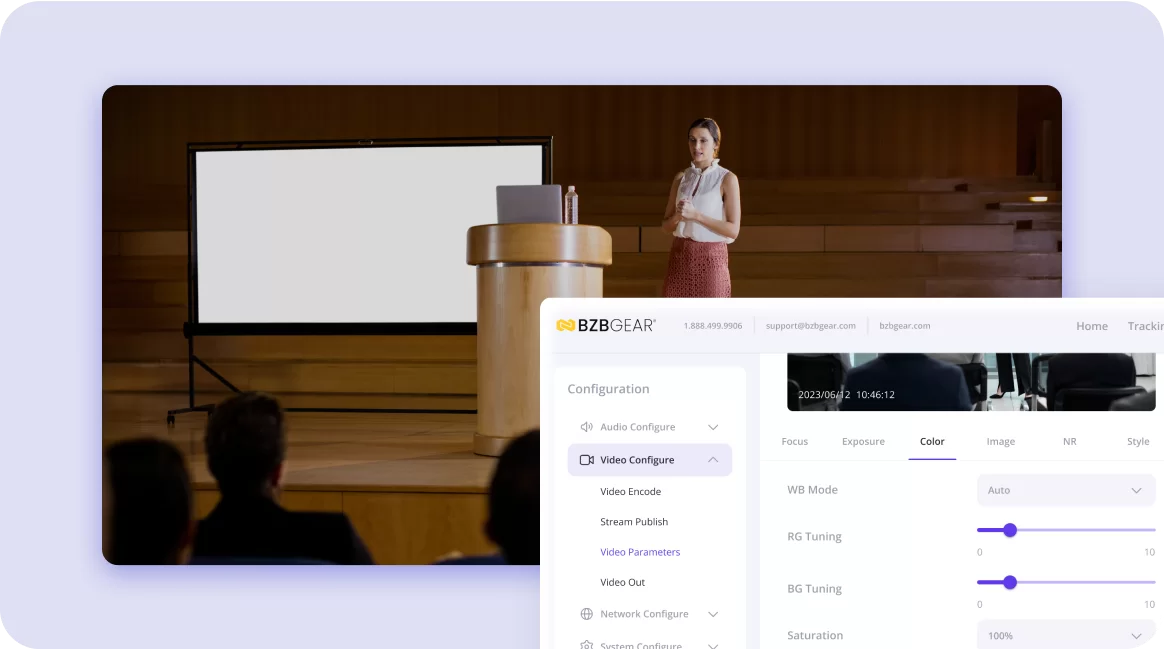Click the BZBGEAR logo

606,325
